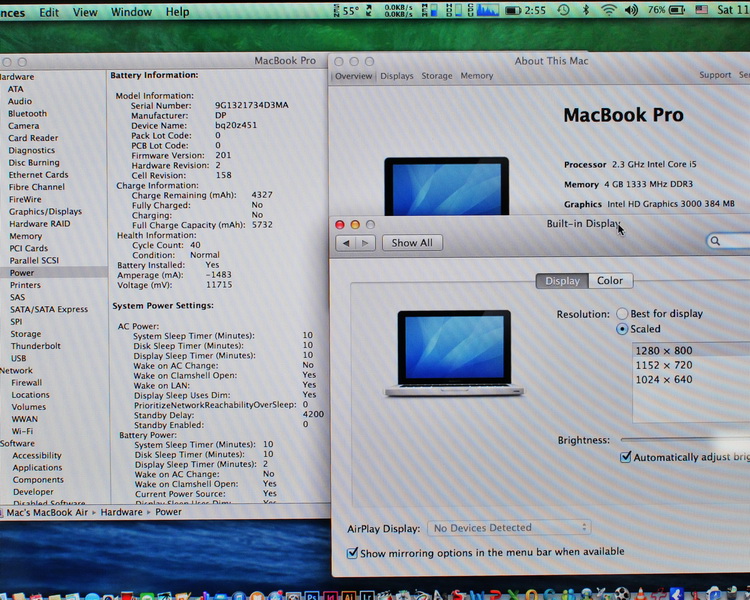The width and height of the screenshot is (750, 600).
Task: Switch to Displays tab in About This Mac
Action: [397, 76]
